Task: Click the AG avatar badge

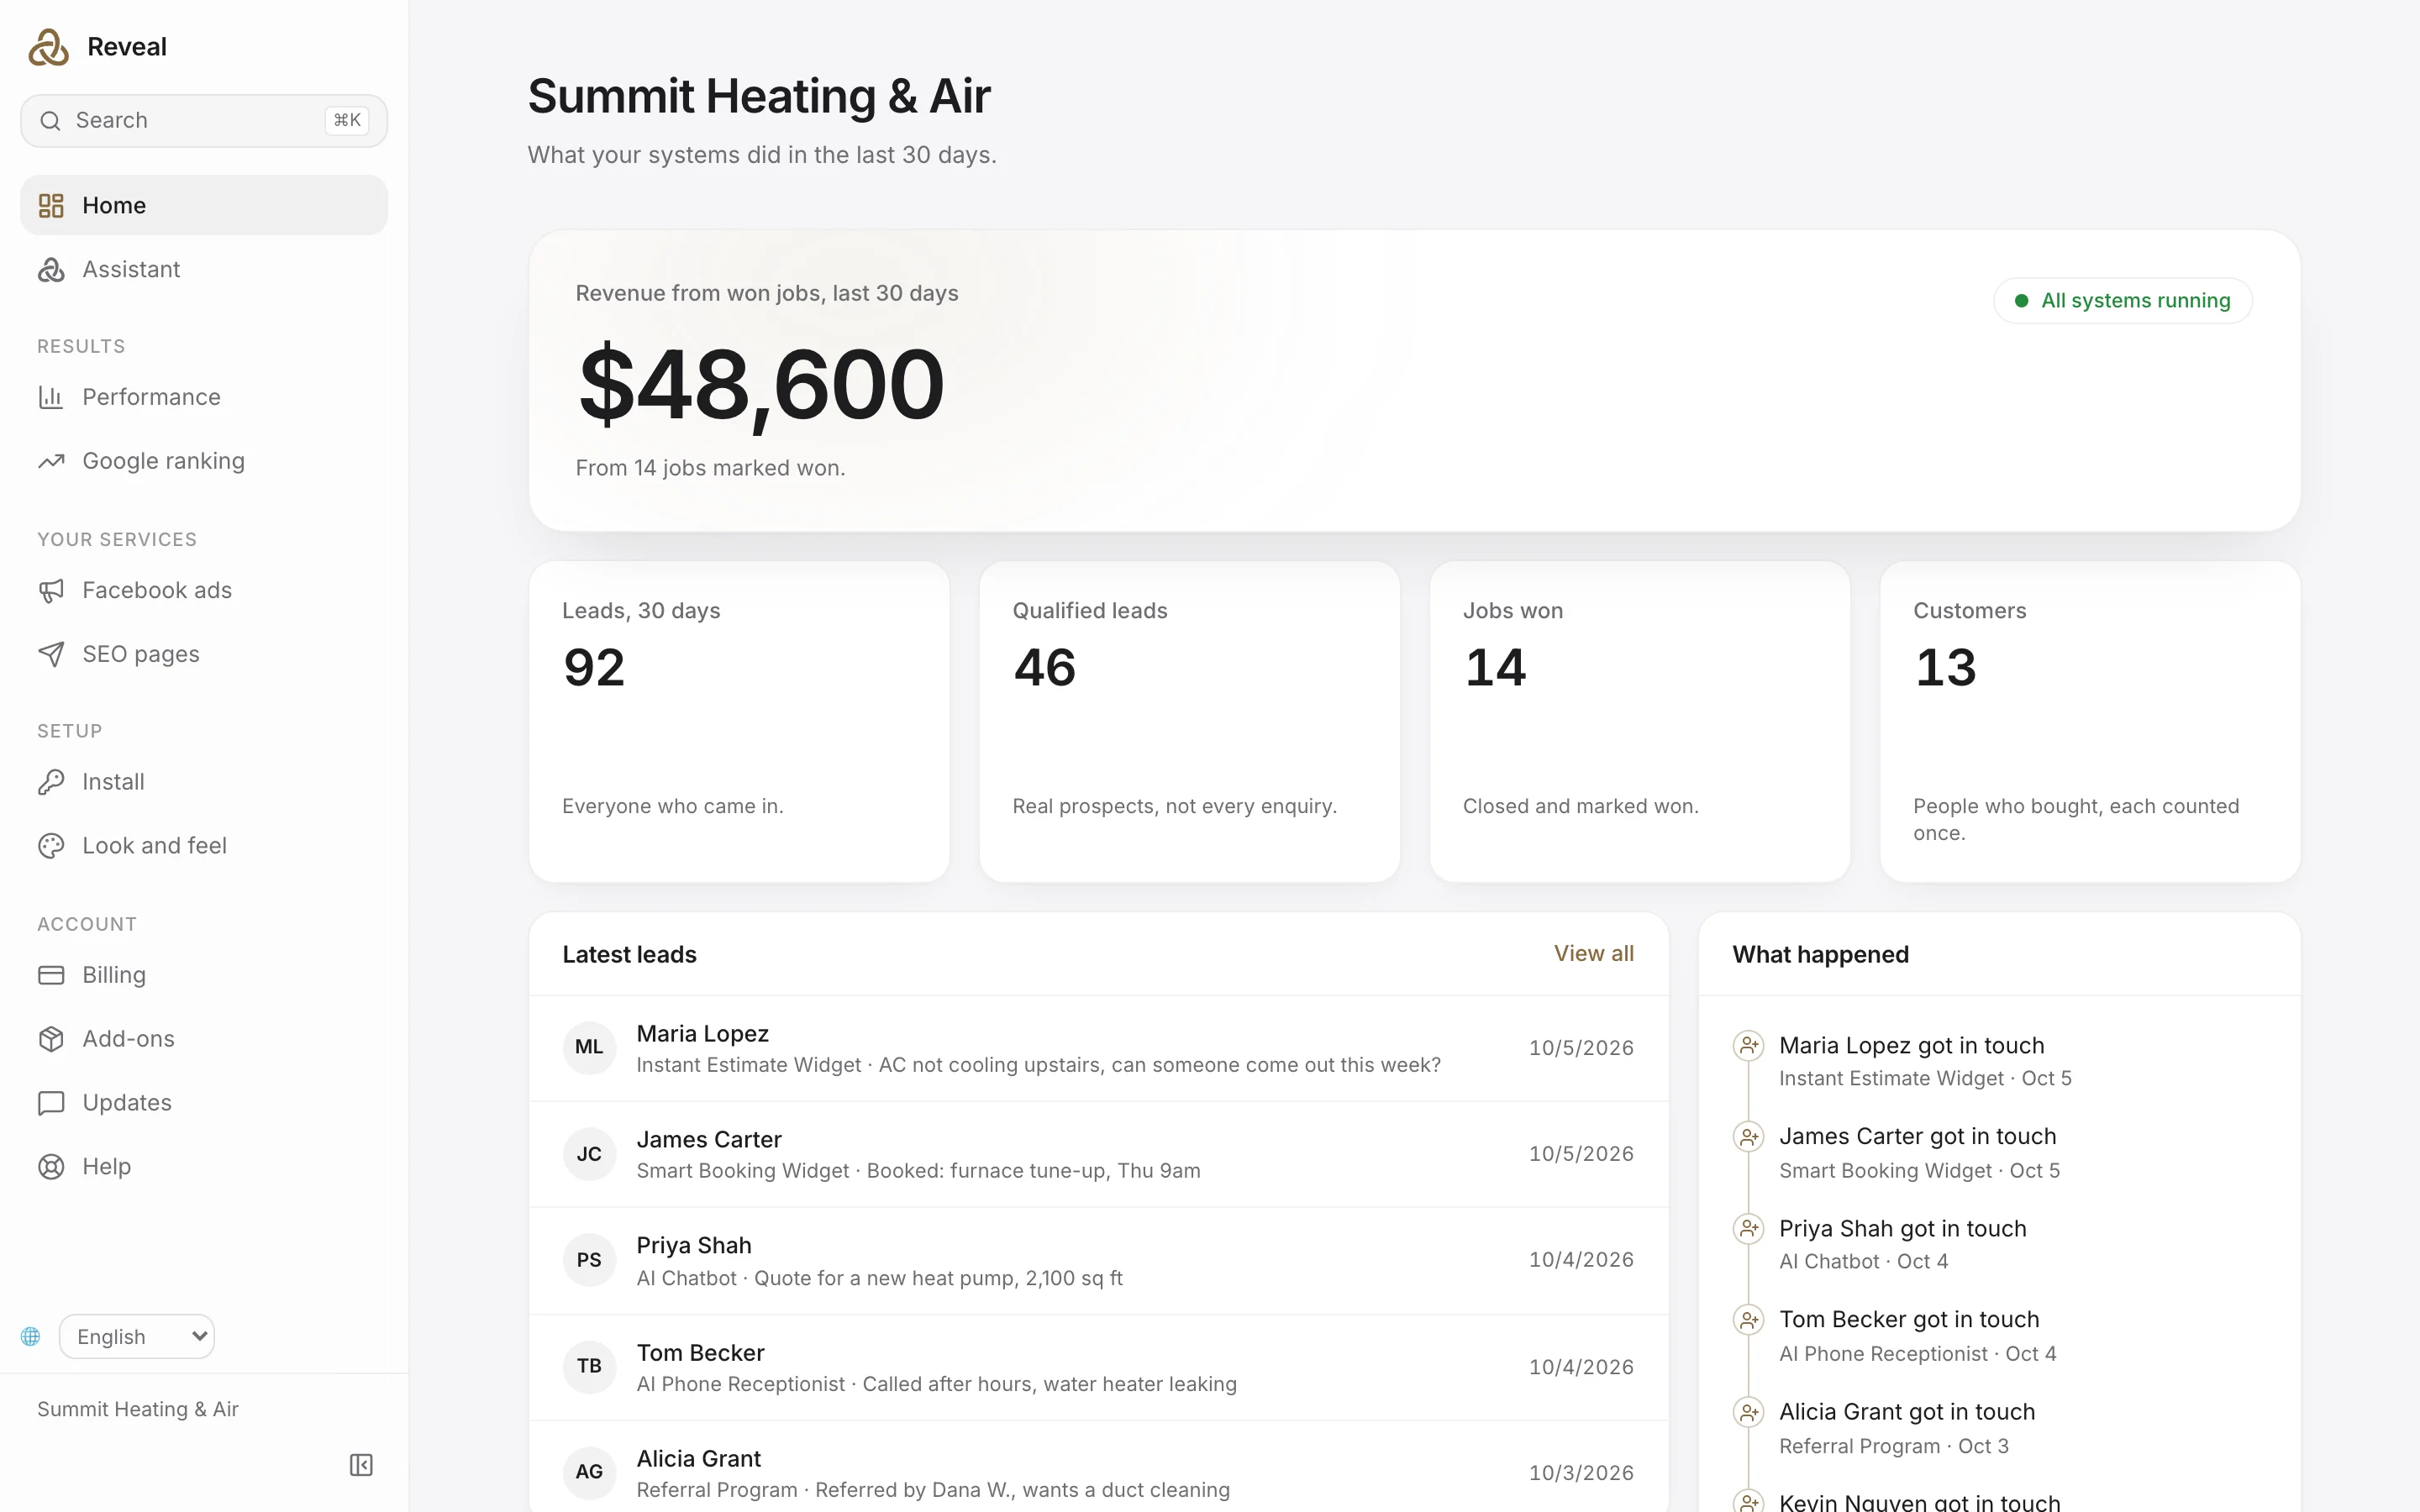Action: click(x=589, y=1472)
